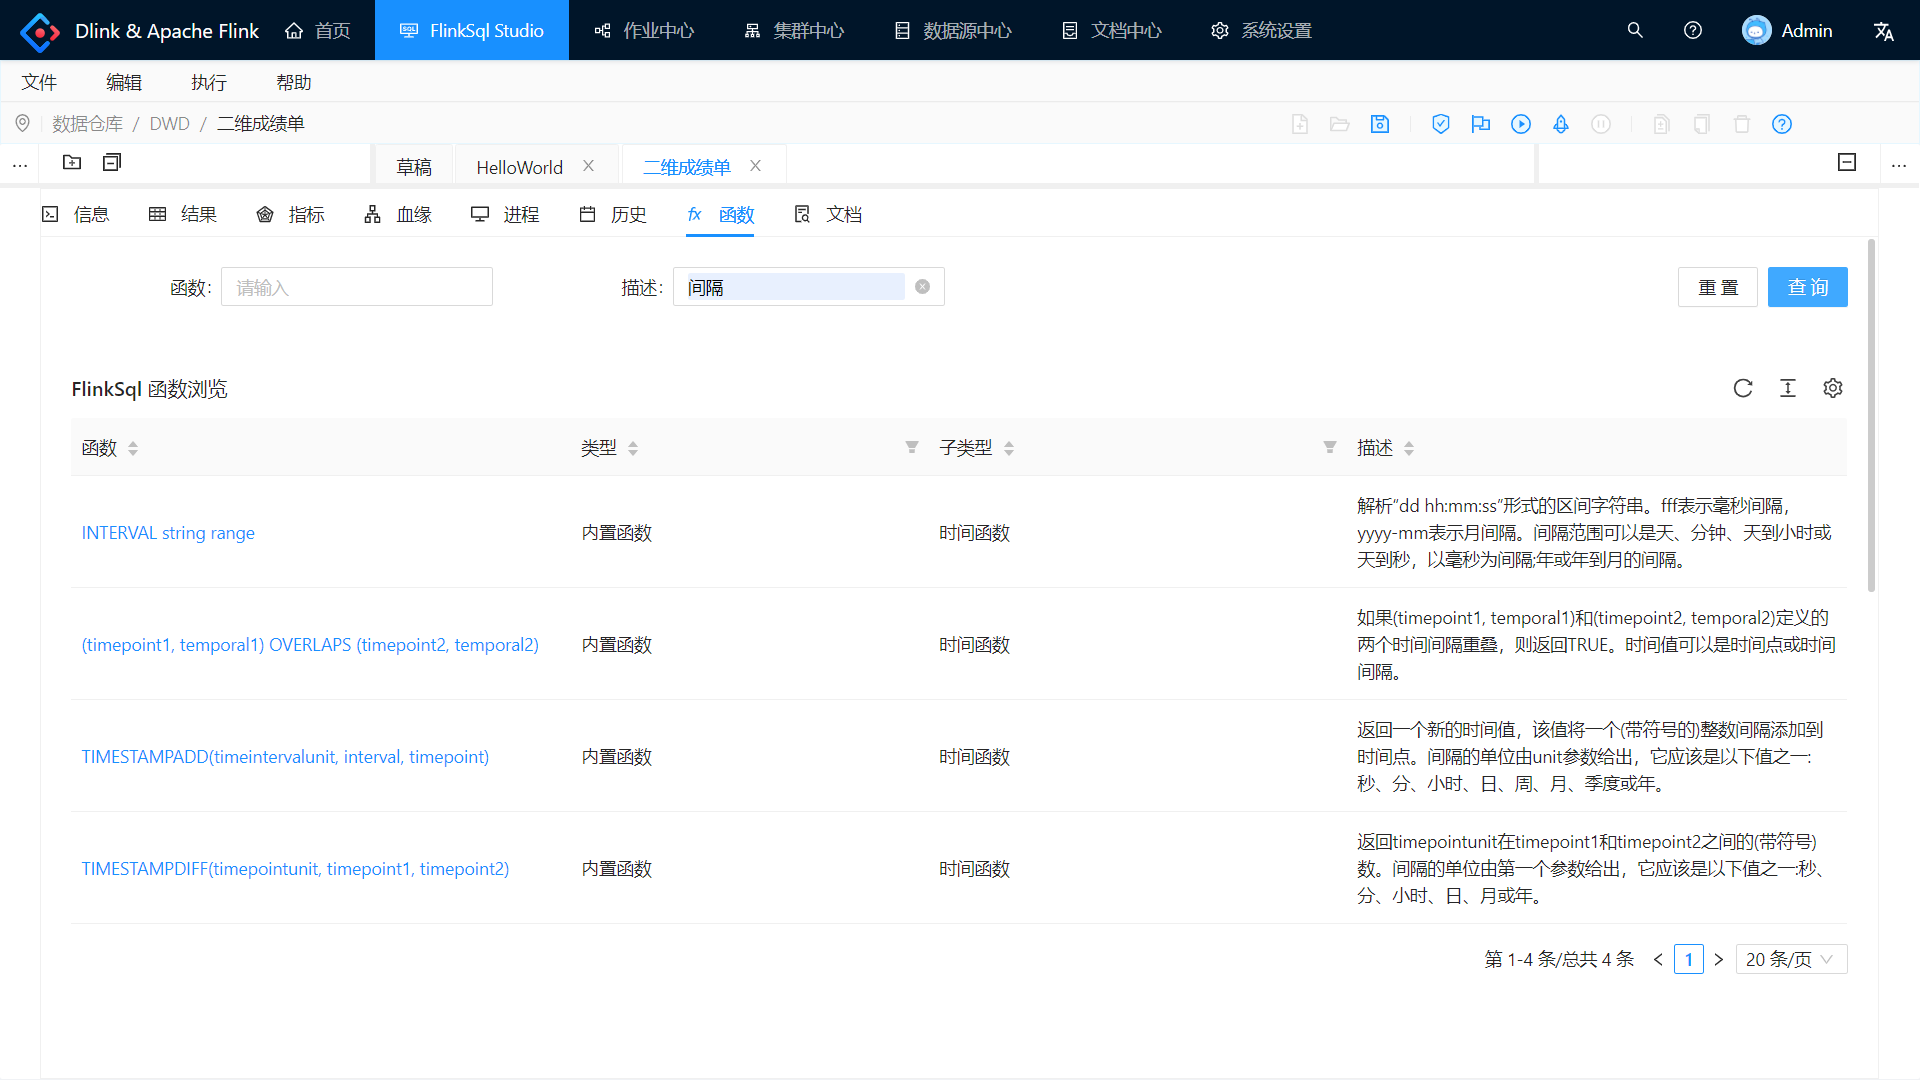Run the job with the play icon
The height and width of the screenshot is (1080, 1920).
coord(1521,124)
